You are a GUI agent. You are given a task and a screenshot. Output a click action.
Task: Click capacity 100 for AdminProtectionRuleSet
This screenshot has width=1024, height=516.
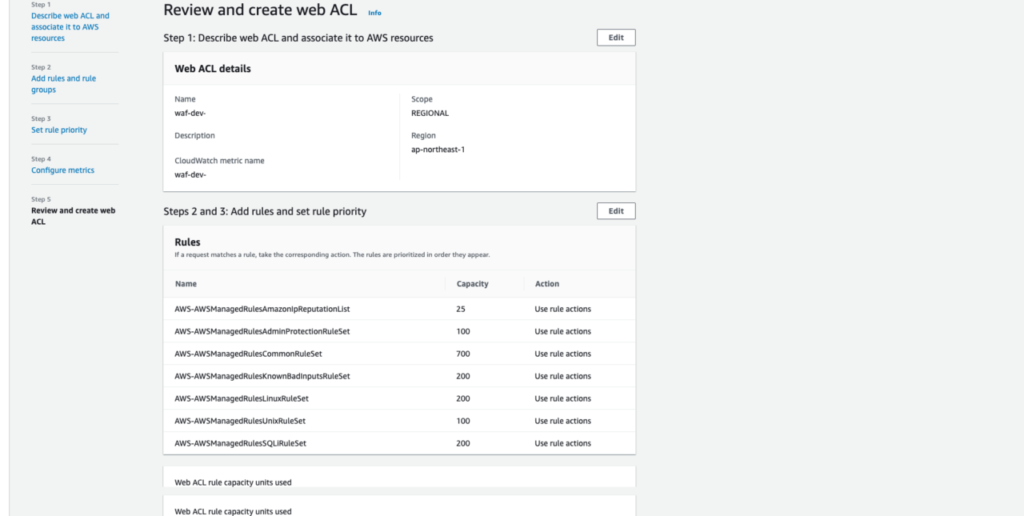tap(463, 331)
